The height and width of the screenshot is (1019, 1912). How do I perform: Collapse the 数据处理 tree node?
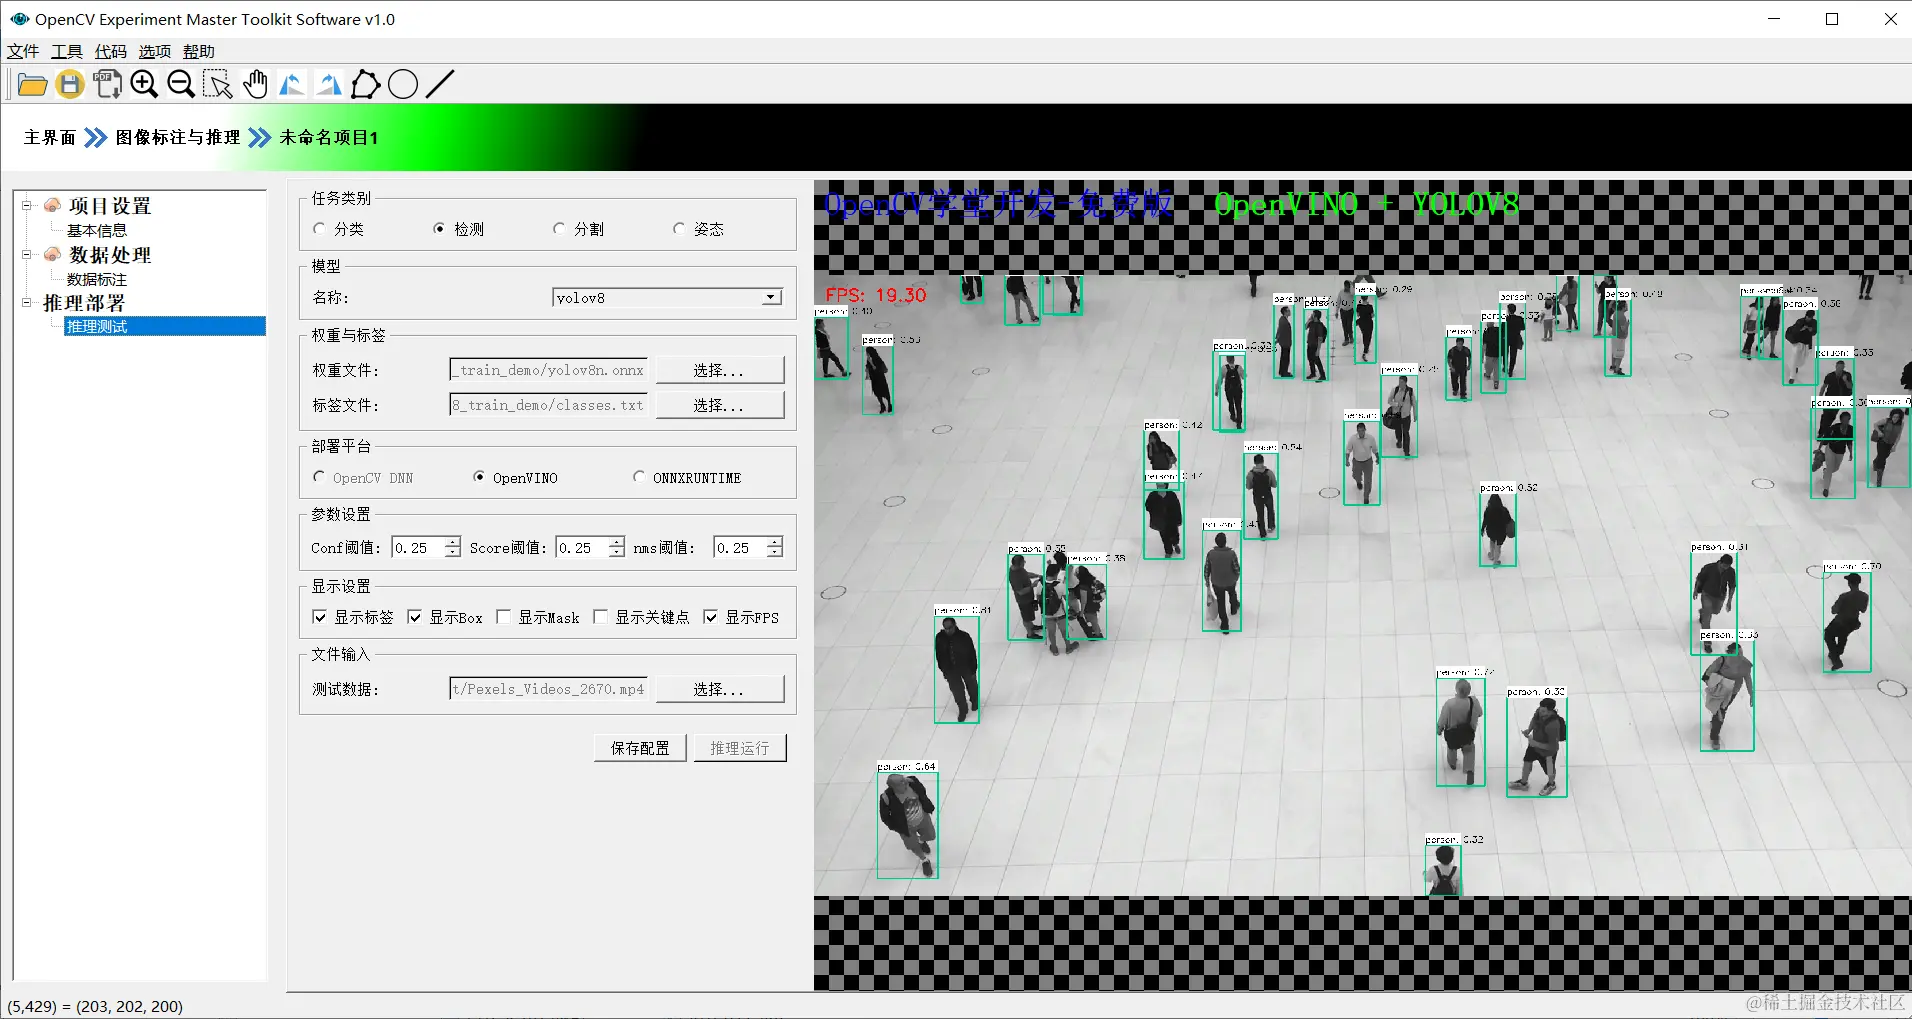click(x=27, y=254)
